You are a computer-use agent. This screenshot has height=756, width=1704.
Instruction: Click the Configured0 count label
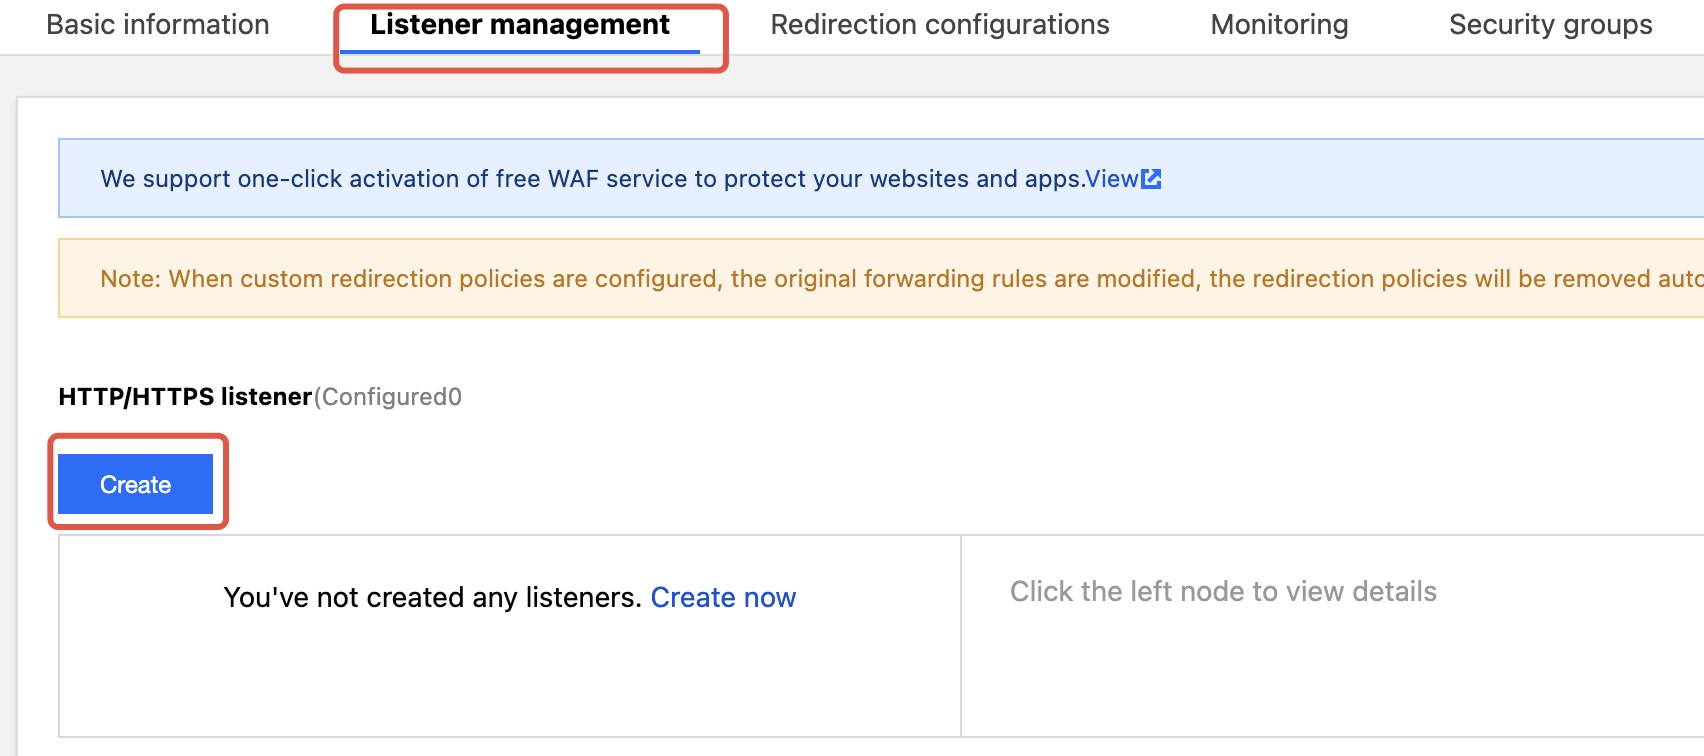[x=389, y=397]
